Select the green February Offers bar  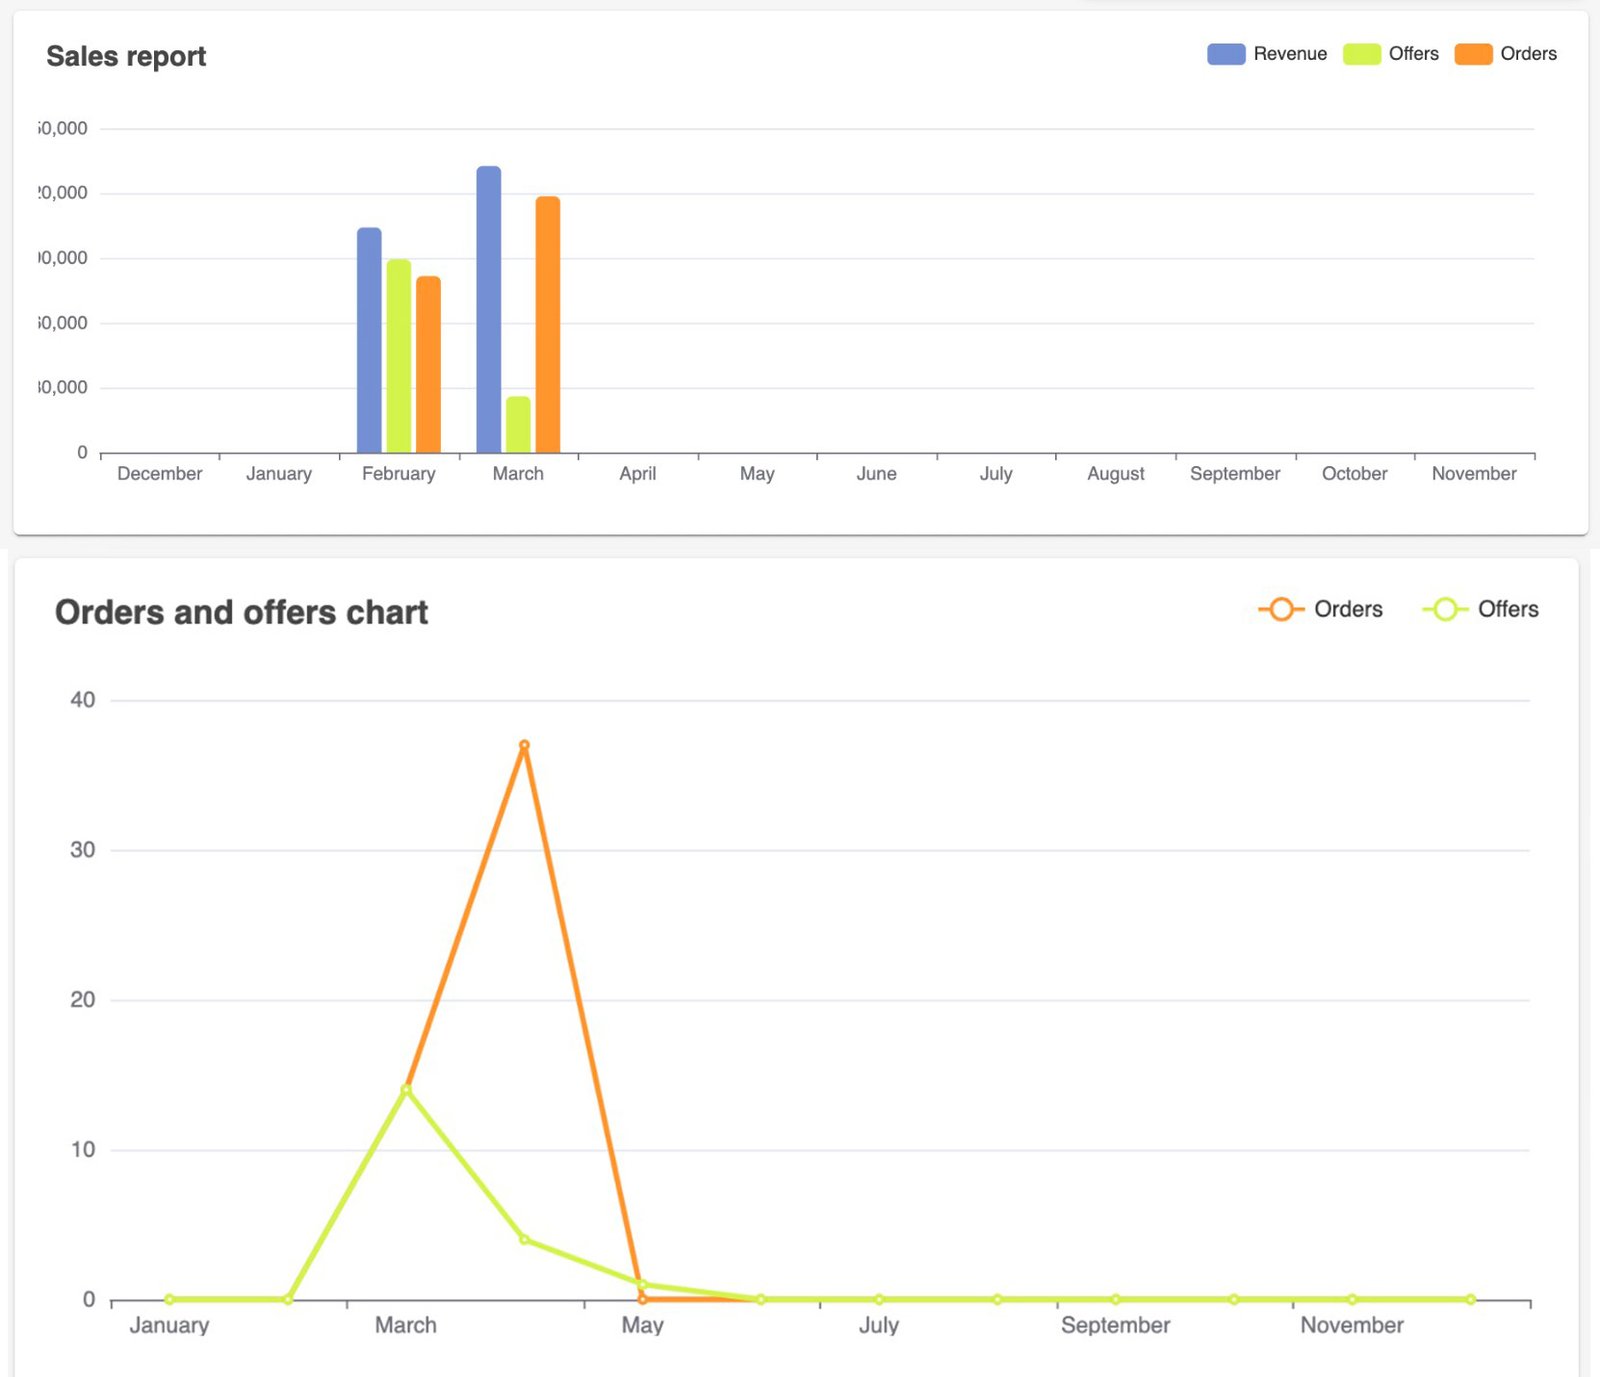pyautogui.click(x=399, y=356)
